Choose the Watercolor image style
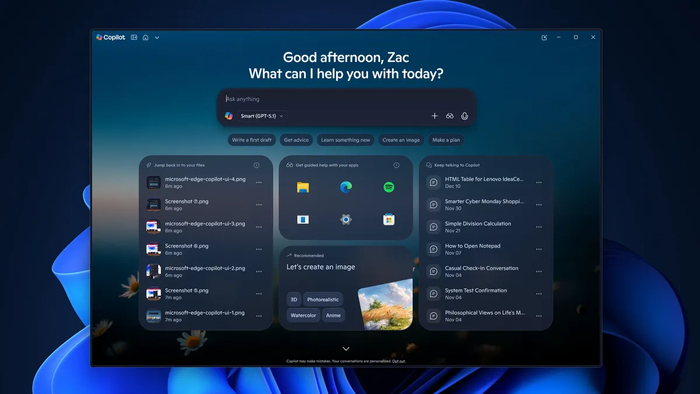Viewport: 700px width, 394px height. coord(303,315)
